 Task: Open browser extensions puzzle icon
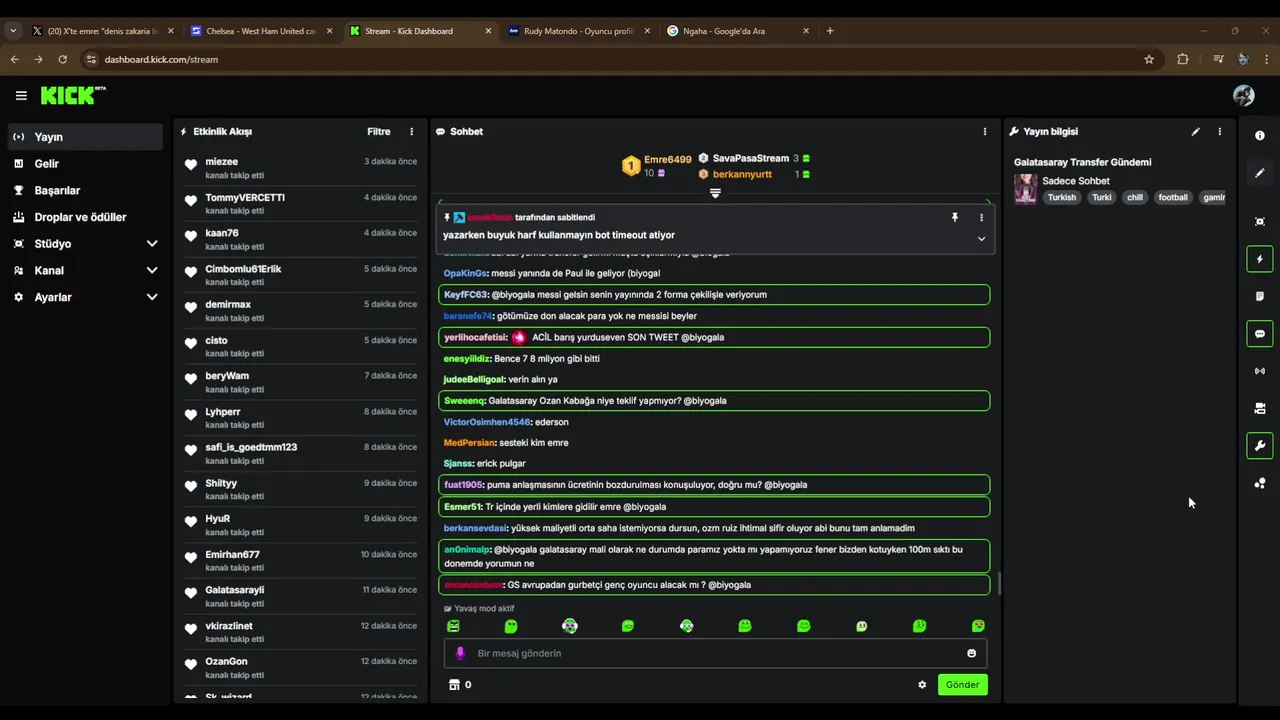1183,59
